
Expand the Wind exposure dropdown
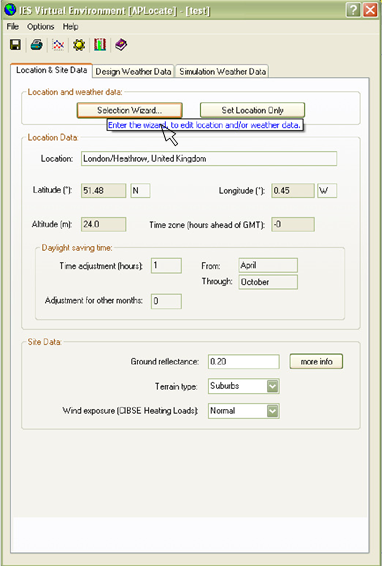click(272, 411)
